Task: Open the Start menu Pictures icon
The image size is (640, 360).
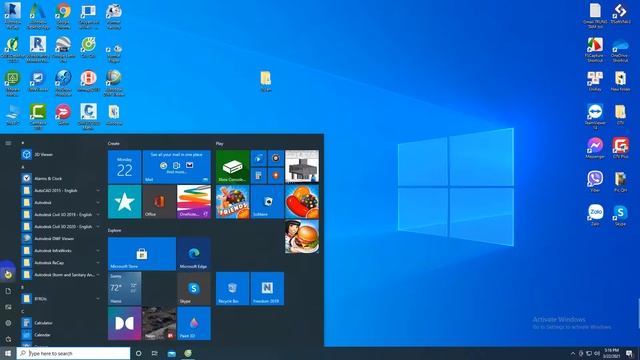Action: [8, 307]
